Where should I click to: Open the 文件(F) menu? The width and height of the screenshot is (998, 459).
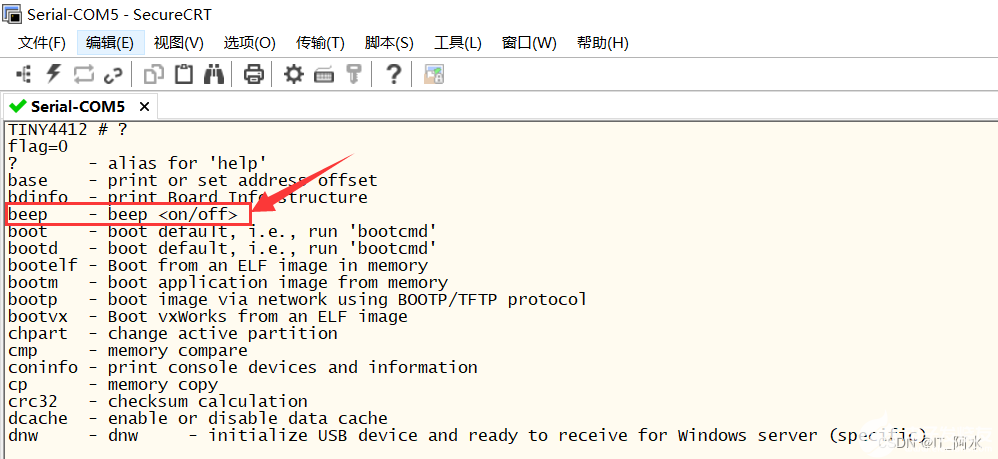coord(42,43)
